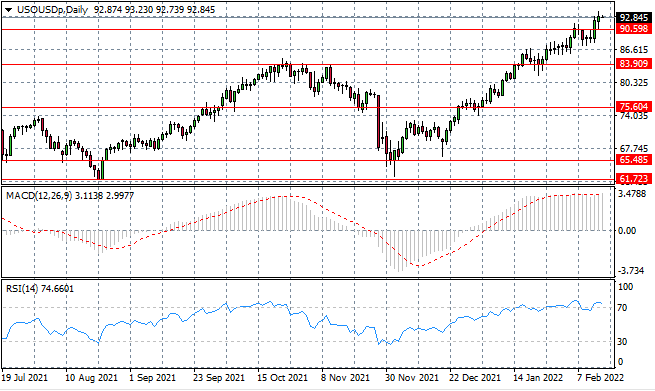
Task: Click the 22 Dec 2021 date label
Action: click(475, 378)
